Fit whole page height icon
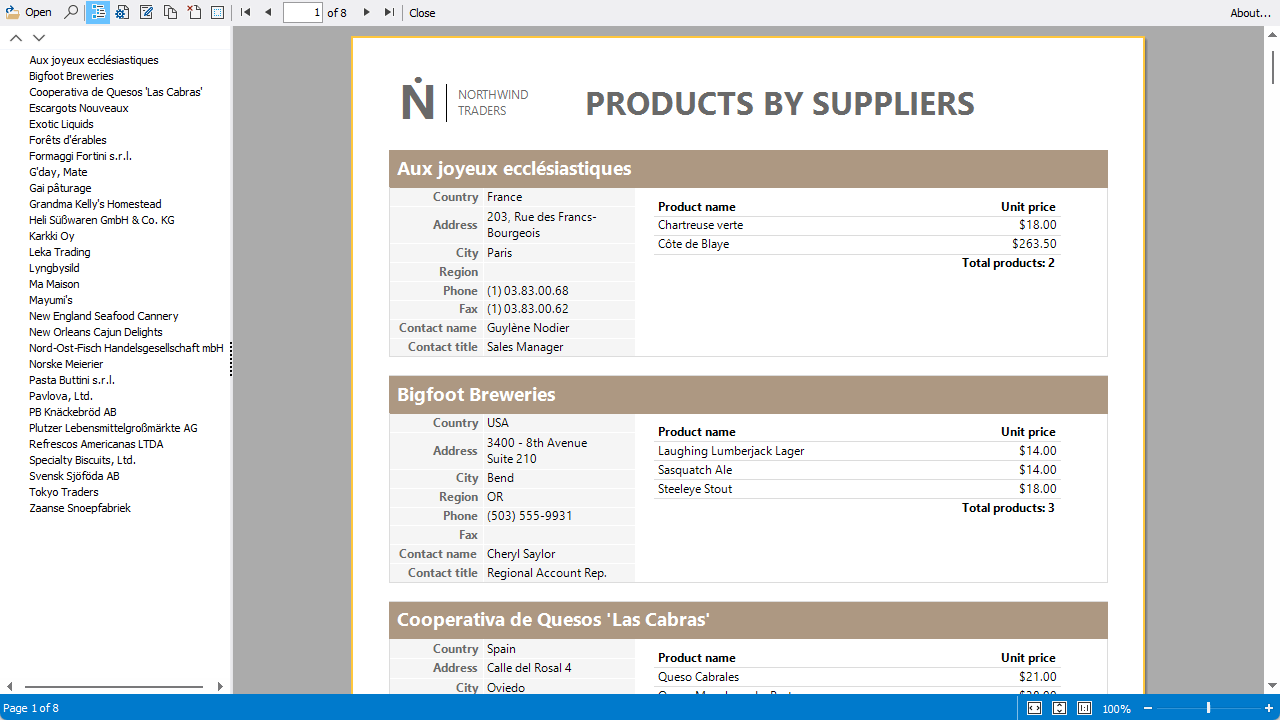This screenshot has width=1280, height=720. coord(1059,708)
